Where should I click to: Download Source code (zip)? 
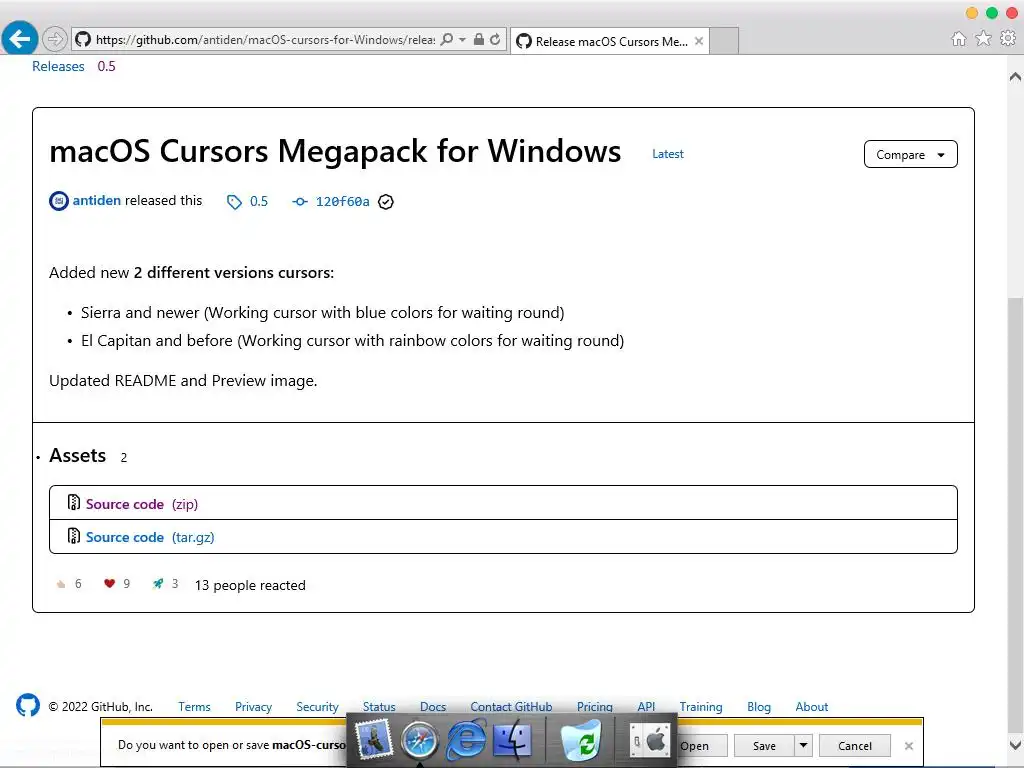tap(141, 504)
